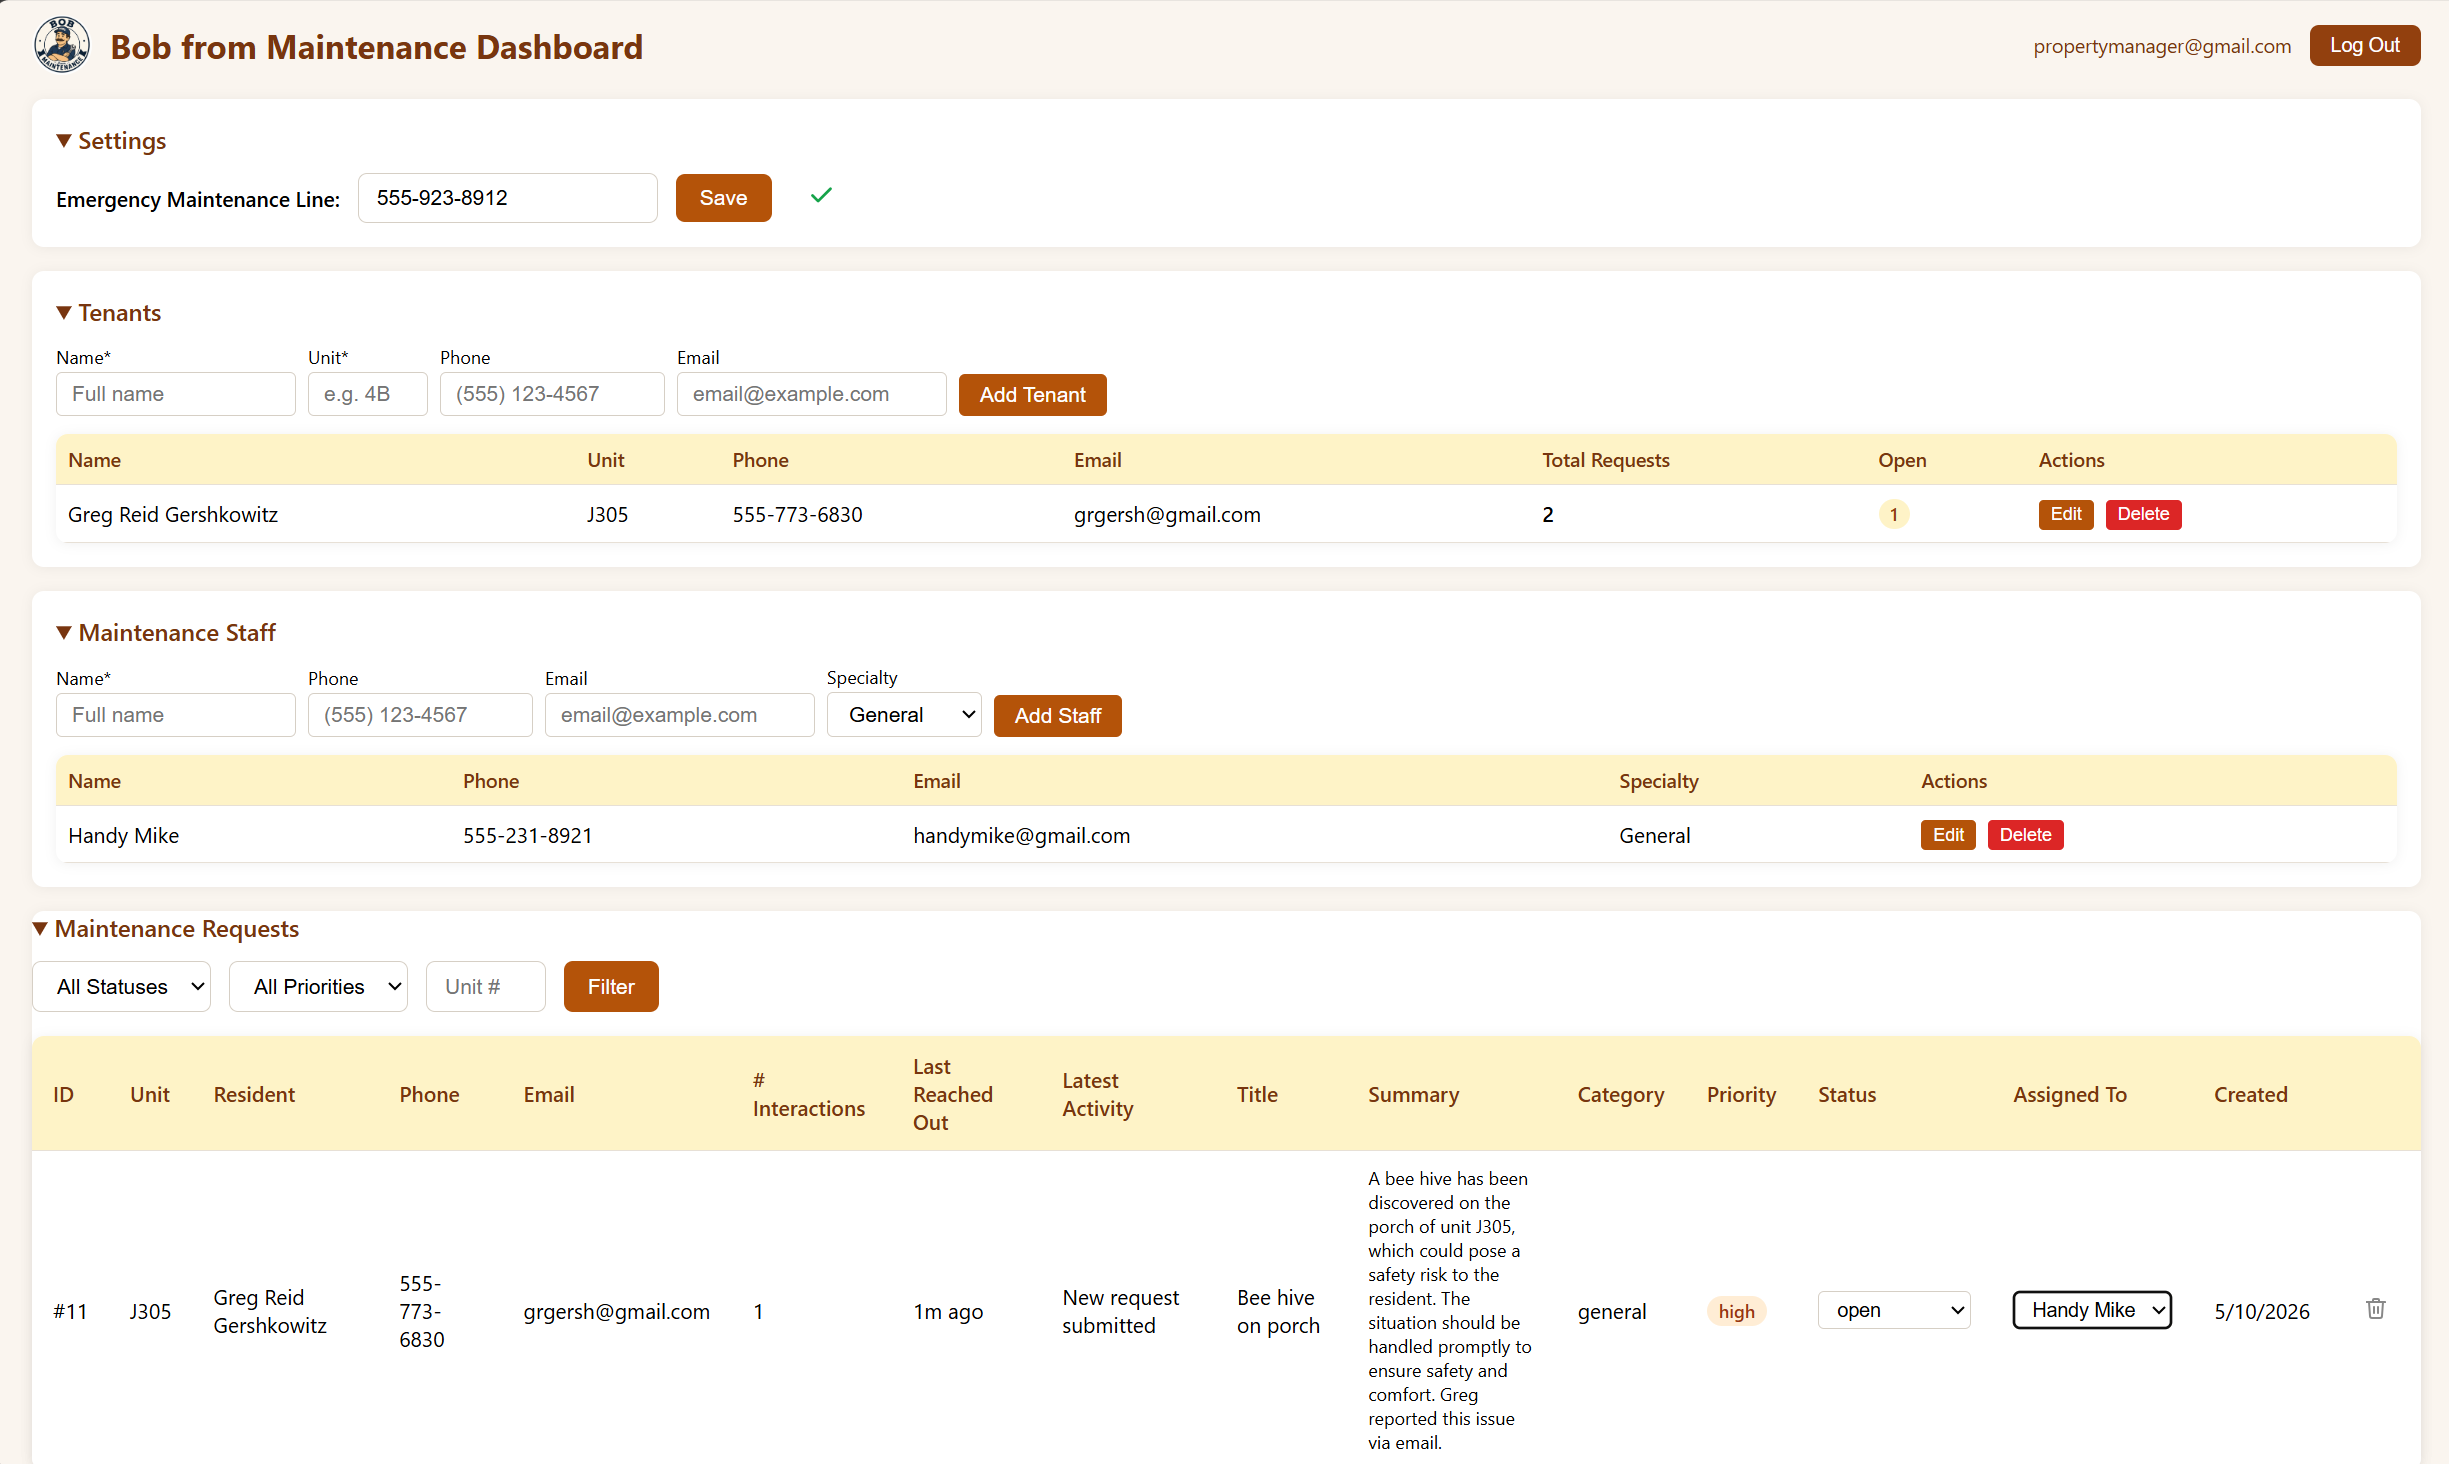Click the J305 unit in Tenants table
The image size is (2449, 1464).
[607, 514]
